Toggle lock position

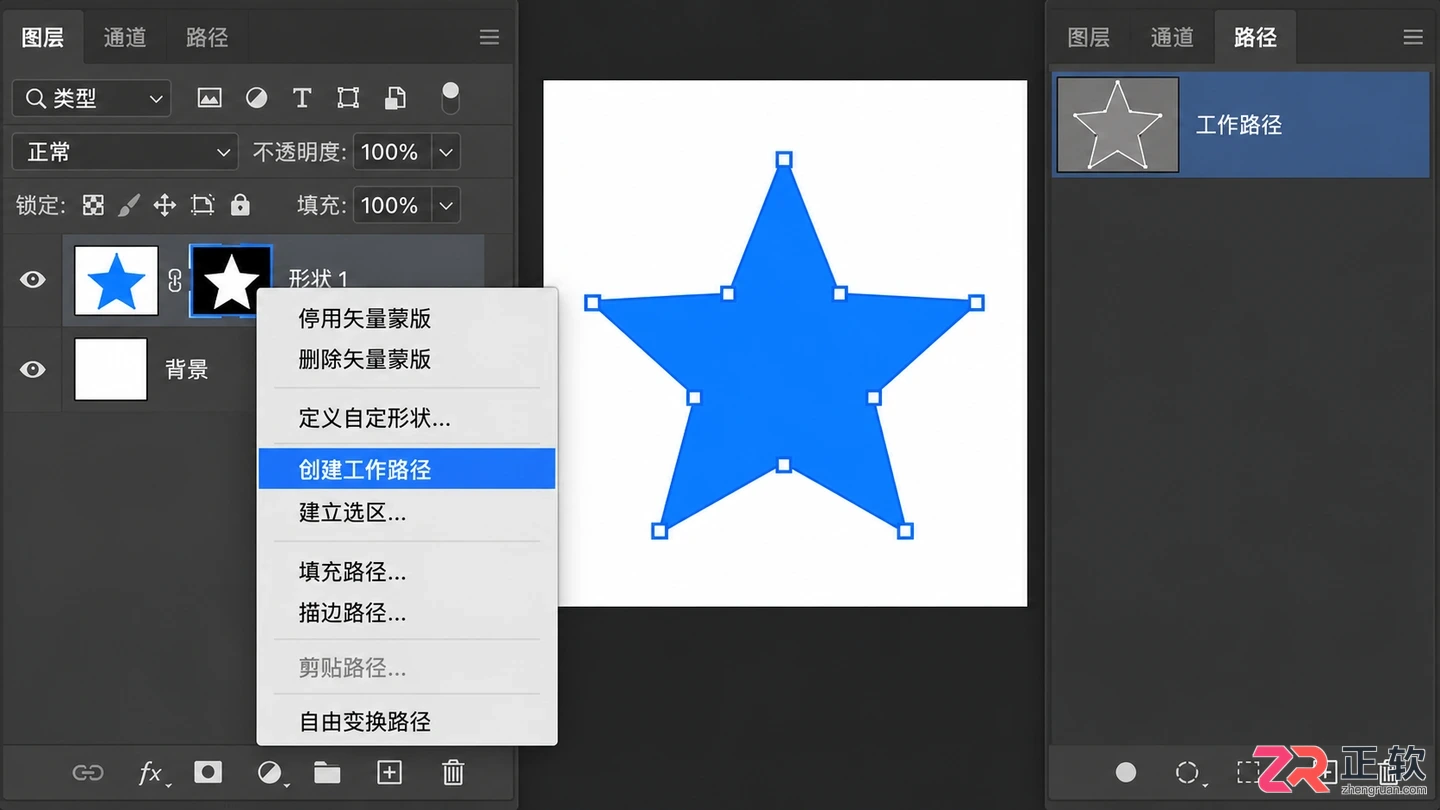pyautogui.click(x=165, y=205)
